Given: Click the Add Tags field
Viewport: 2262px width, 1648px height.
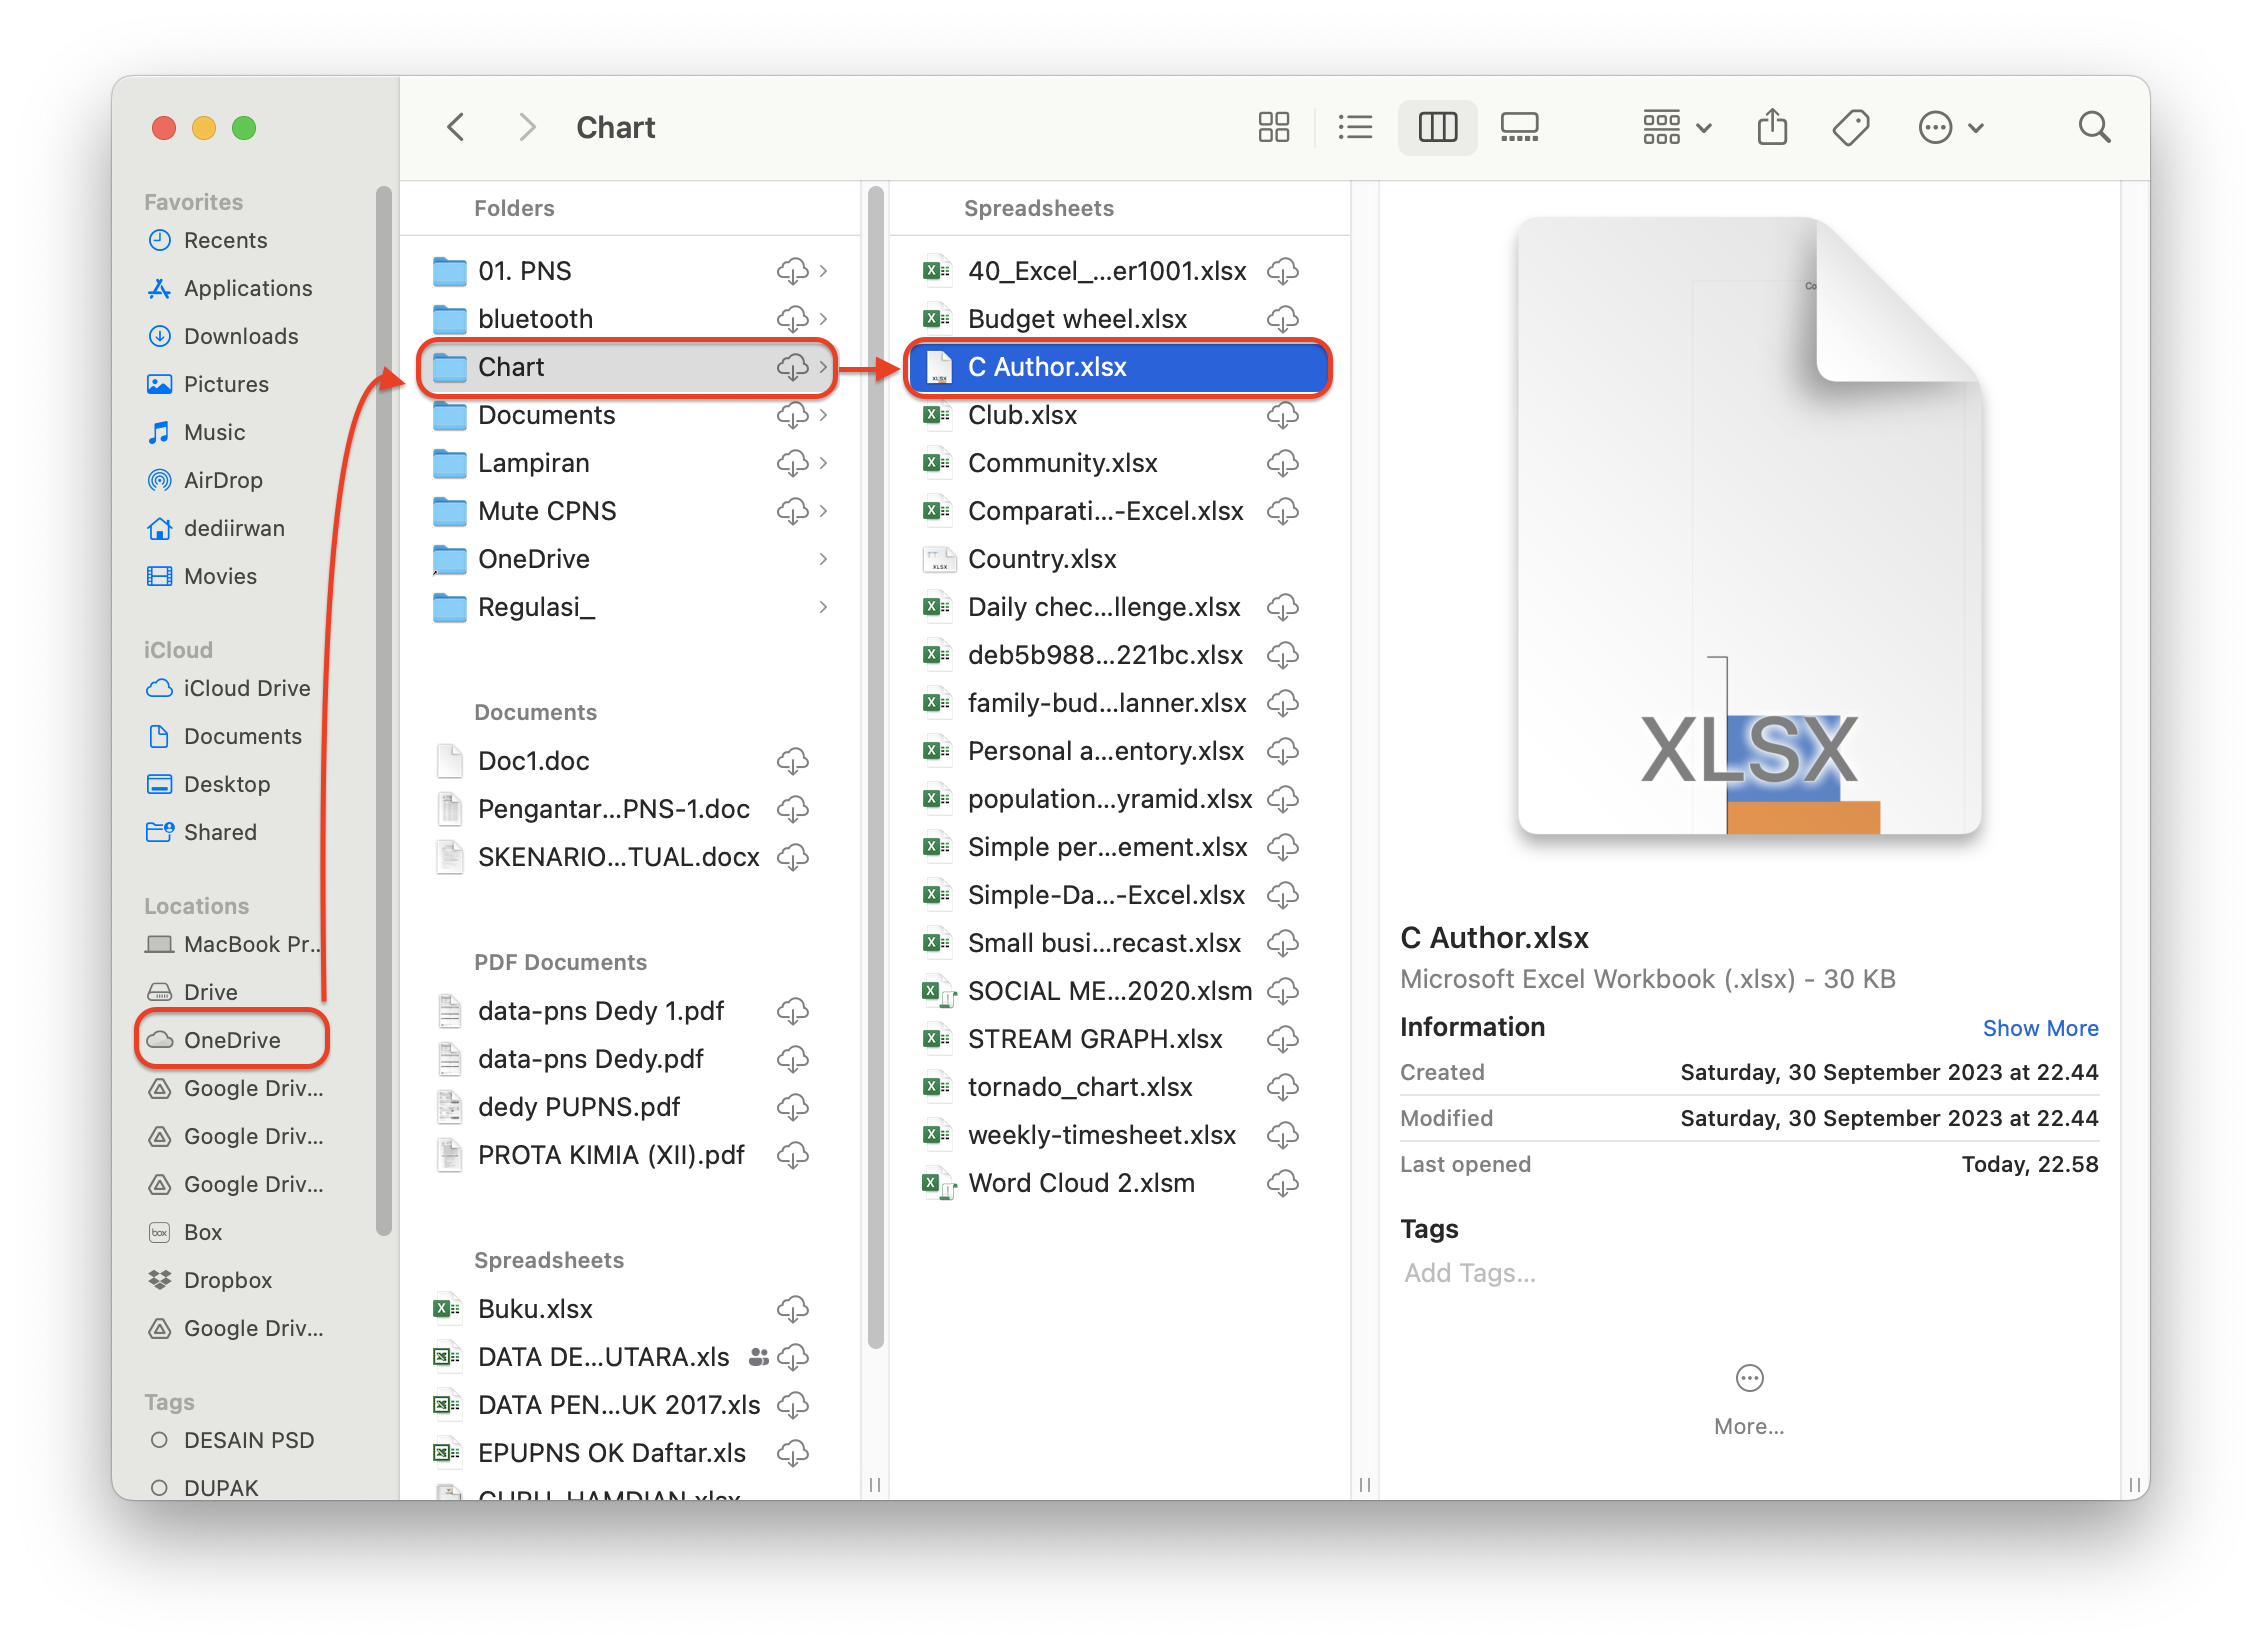Looking at the screenshot, I should 1470,1273.
